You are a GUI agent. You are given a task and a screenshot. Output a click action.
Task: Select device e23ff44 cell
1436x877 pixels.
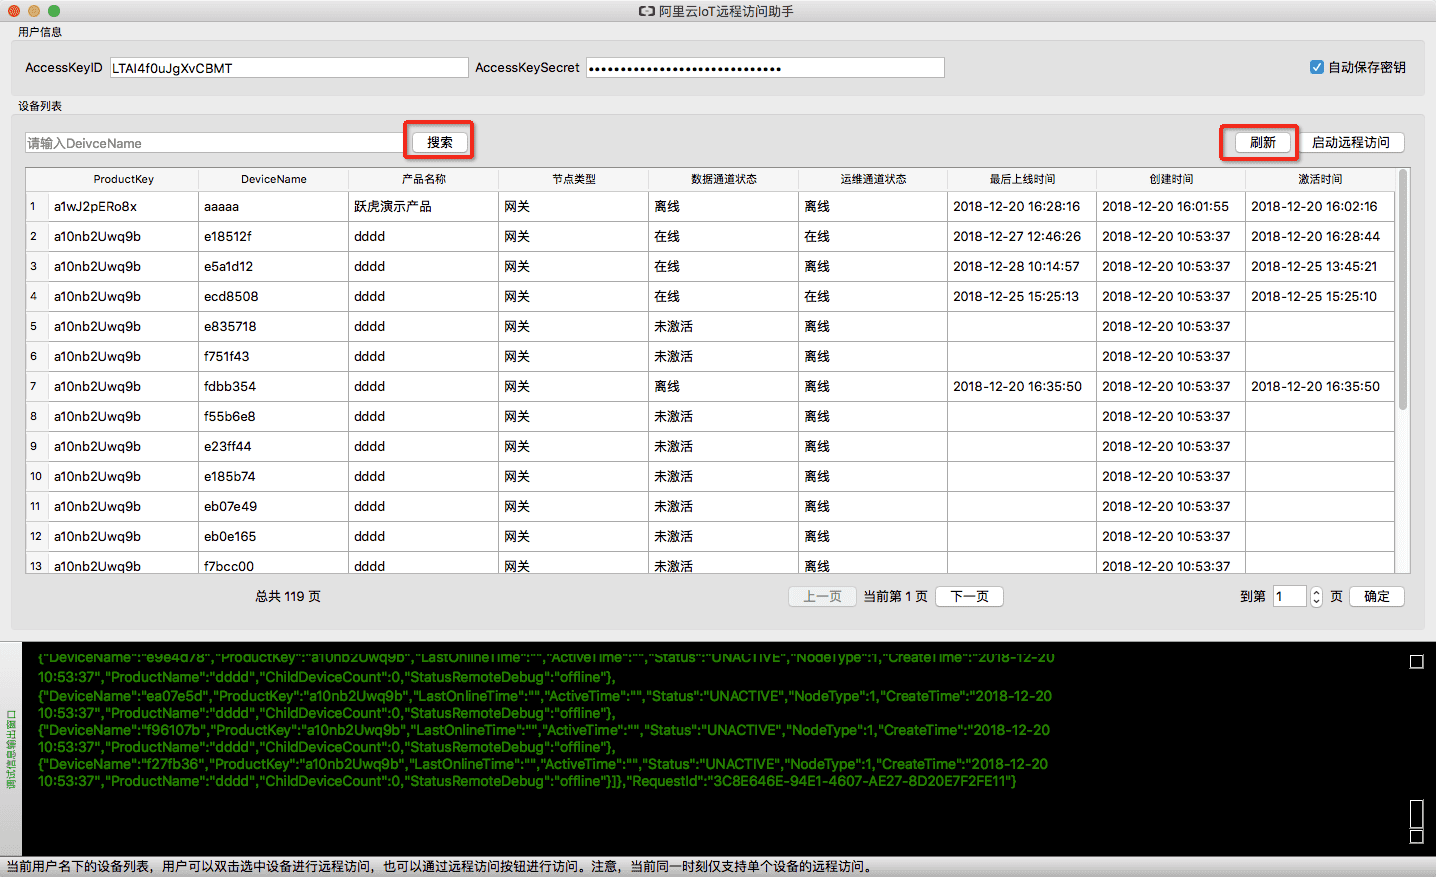coord(274,446)
